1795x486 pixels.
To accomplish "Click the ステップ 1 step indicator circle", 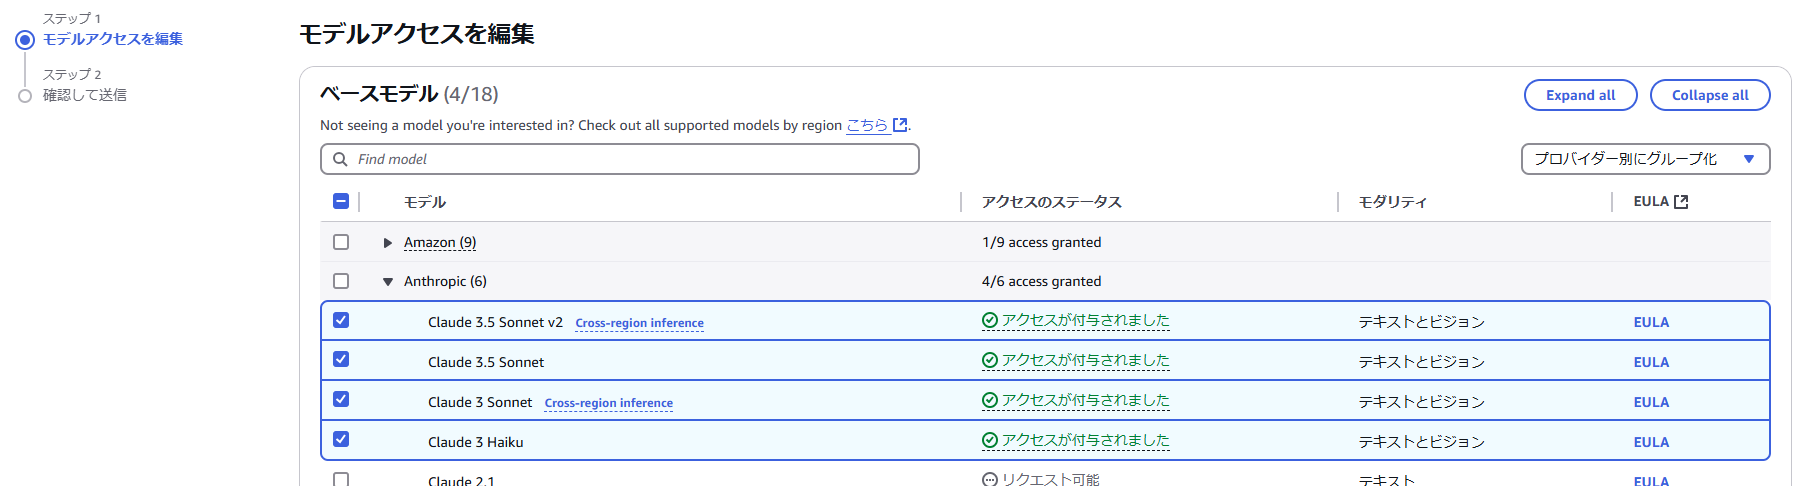I will 25,40.
